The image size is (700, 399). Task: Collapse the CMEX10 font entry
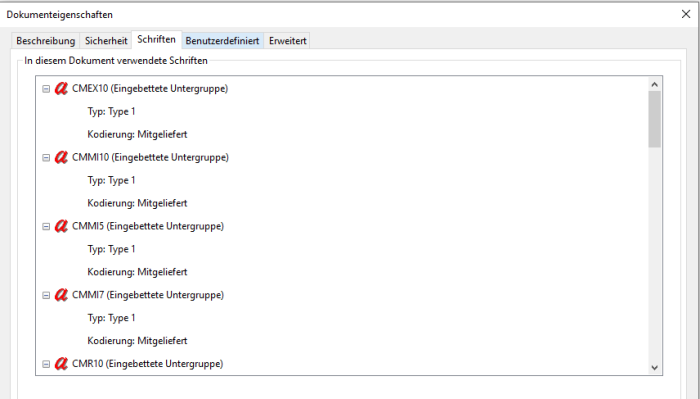[46, 89]
